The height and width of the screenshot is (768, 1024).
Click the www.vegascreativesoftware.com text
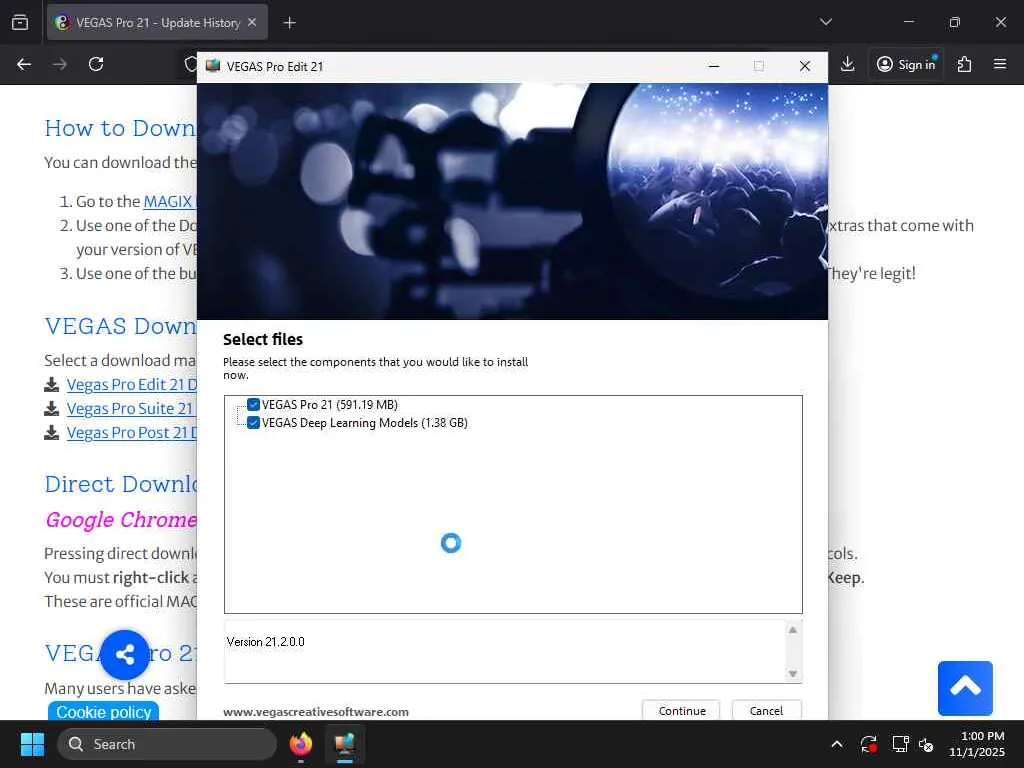coord(316,712)
